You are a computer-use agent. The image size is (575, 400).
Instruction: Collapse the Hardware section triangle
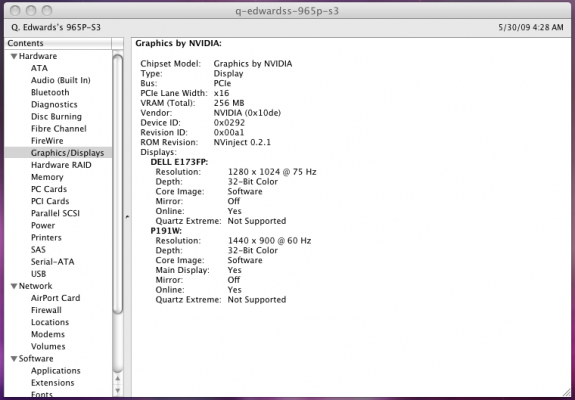tap(14, 56)
